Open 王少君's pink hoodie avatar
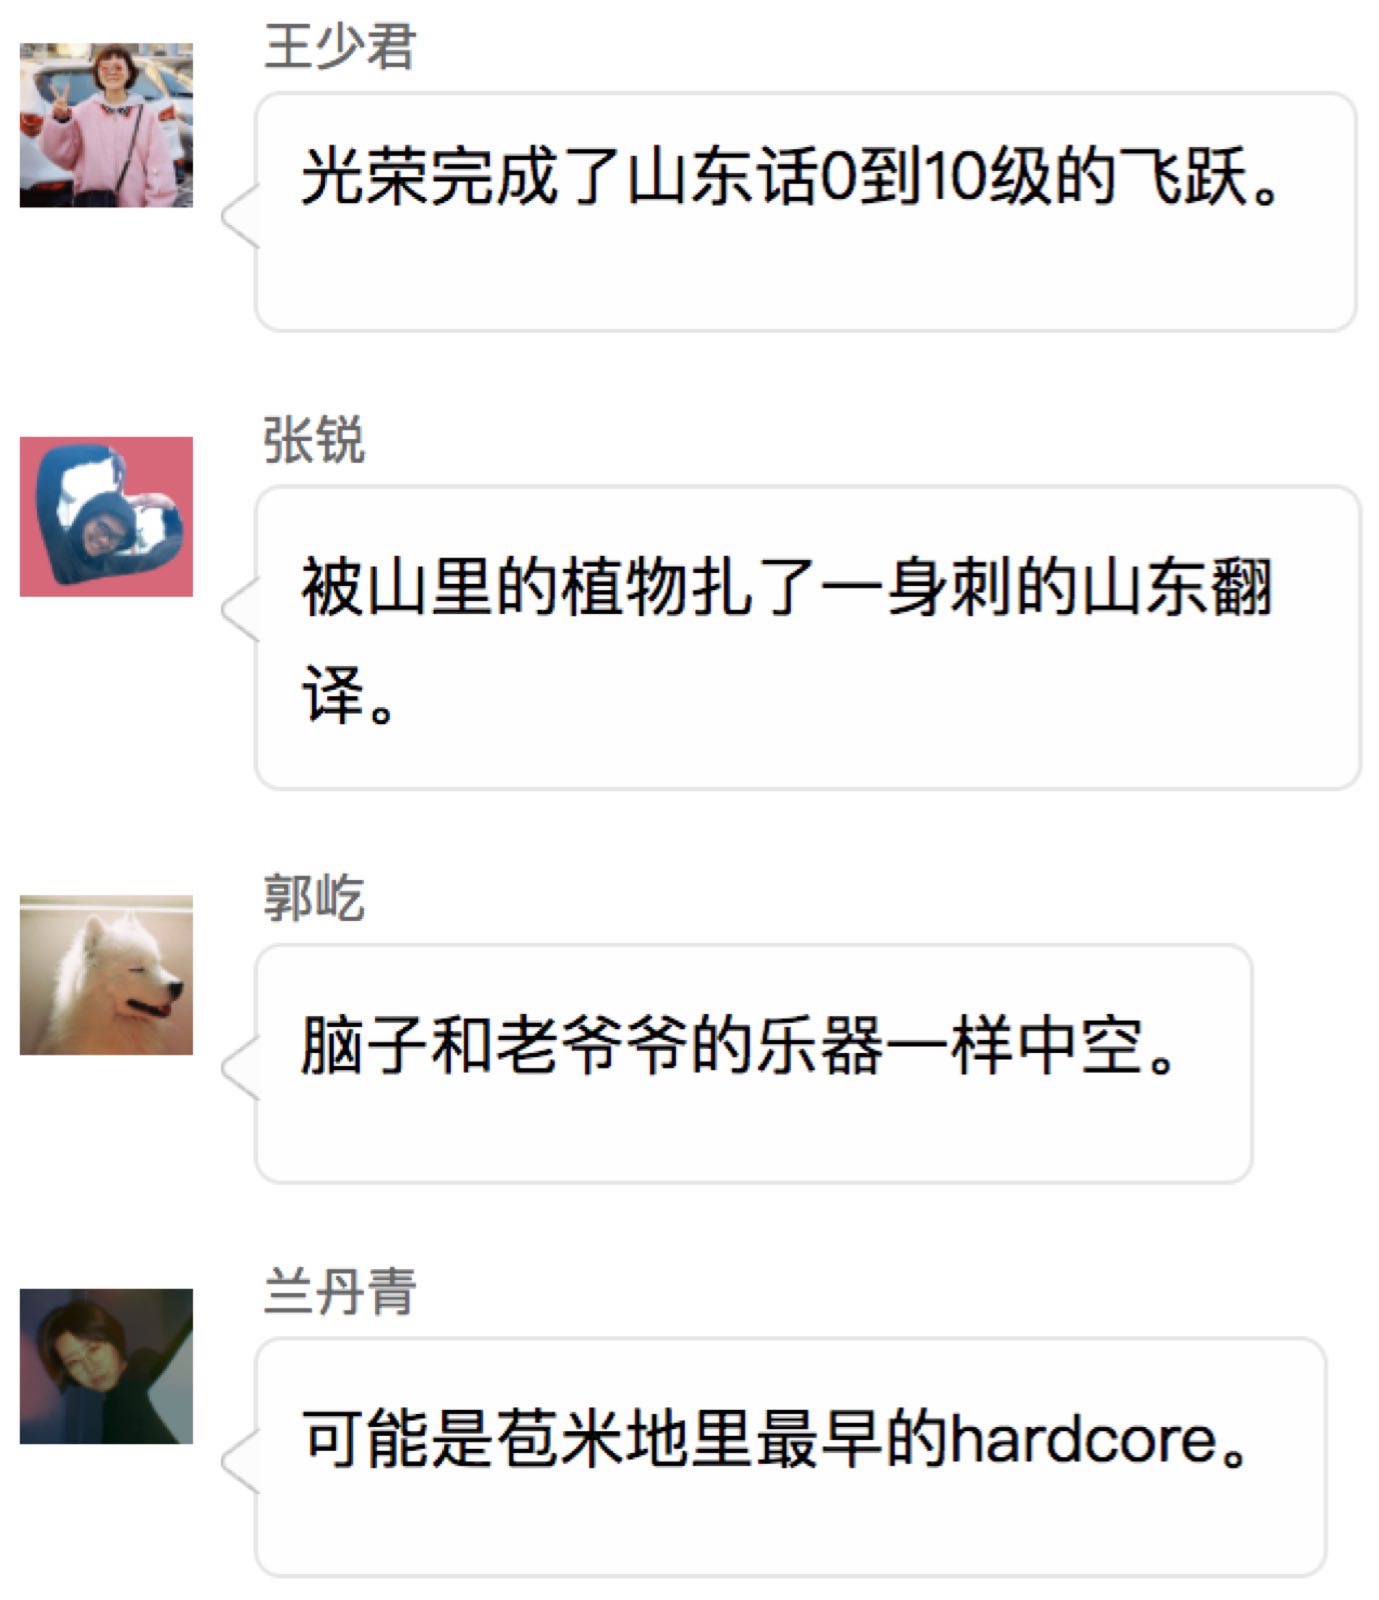This screenshot has height=1600, width=1379. pos(106,125)
